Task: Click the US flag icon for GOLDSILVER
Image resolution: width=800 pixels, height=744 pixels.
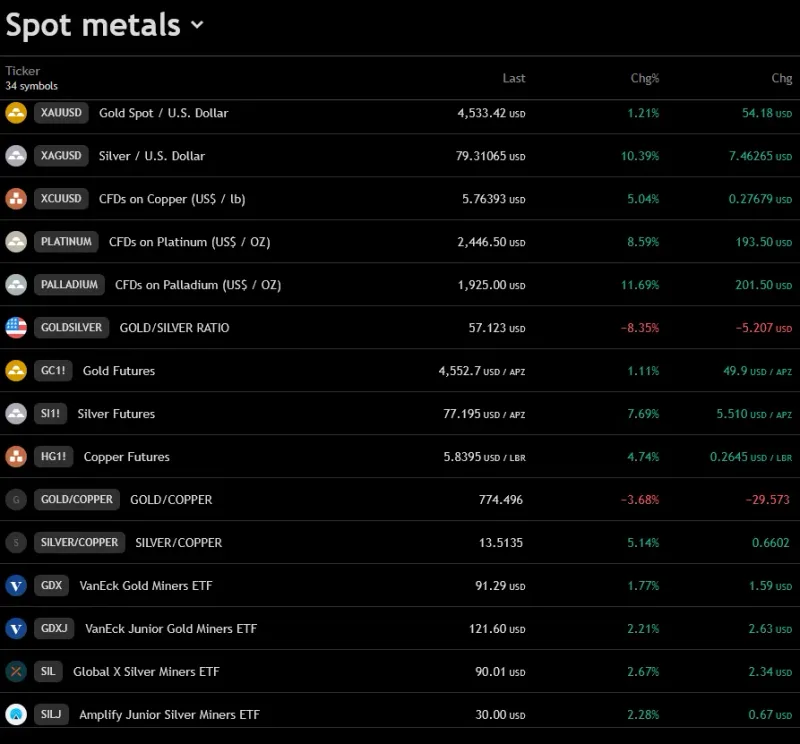Action: point(16,327)
